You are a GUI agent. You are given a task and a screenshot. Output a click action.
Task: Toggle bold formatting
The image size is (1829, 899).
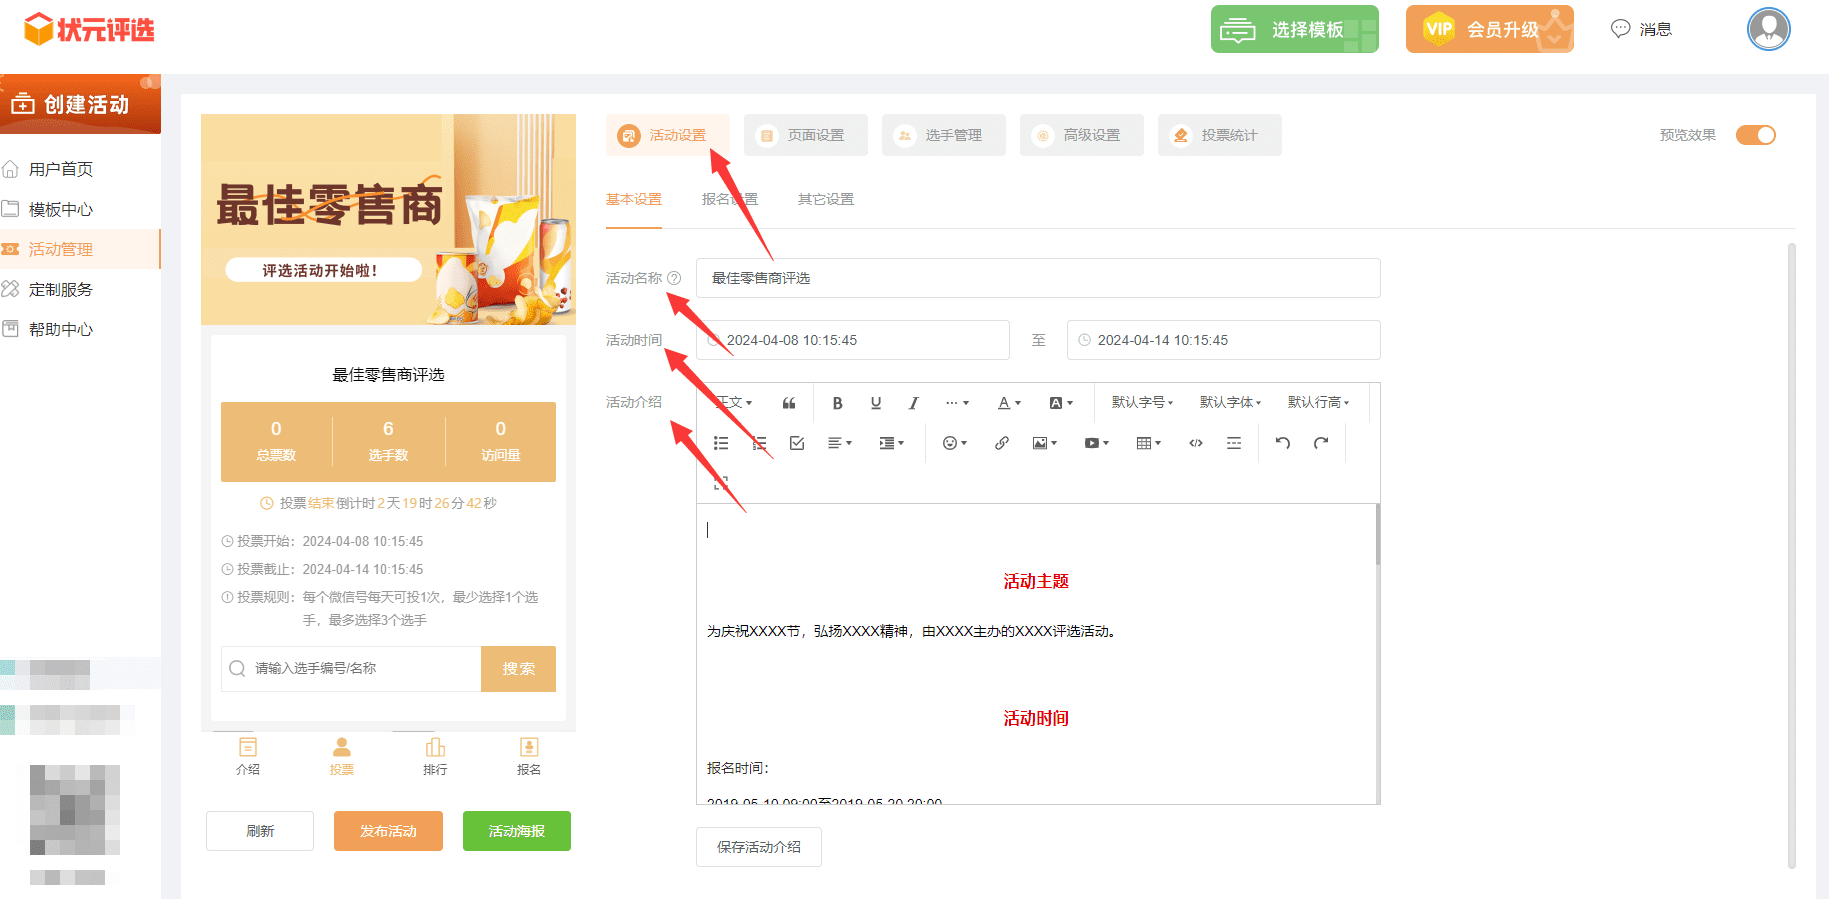pyautogui.click(x=838, y=403)
